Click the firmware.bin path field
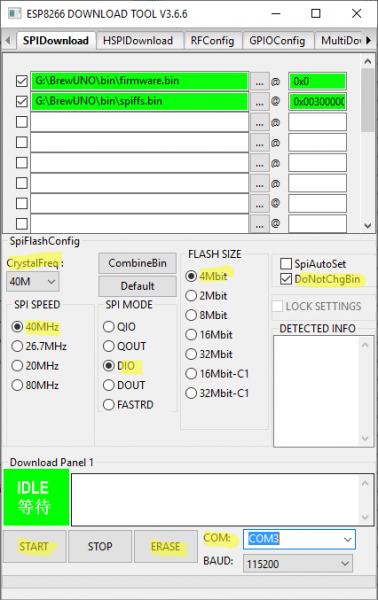The width and height of the screenshot is (378, 600). pyautogui.click(x=140, y=81)
